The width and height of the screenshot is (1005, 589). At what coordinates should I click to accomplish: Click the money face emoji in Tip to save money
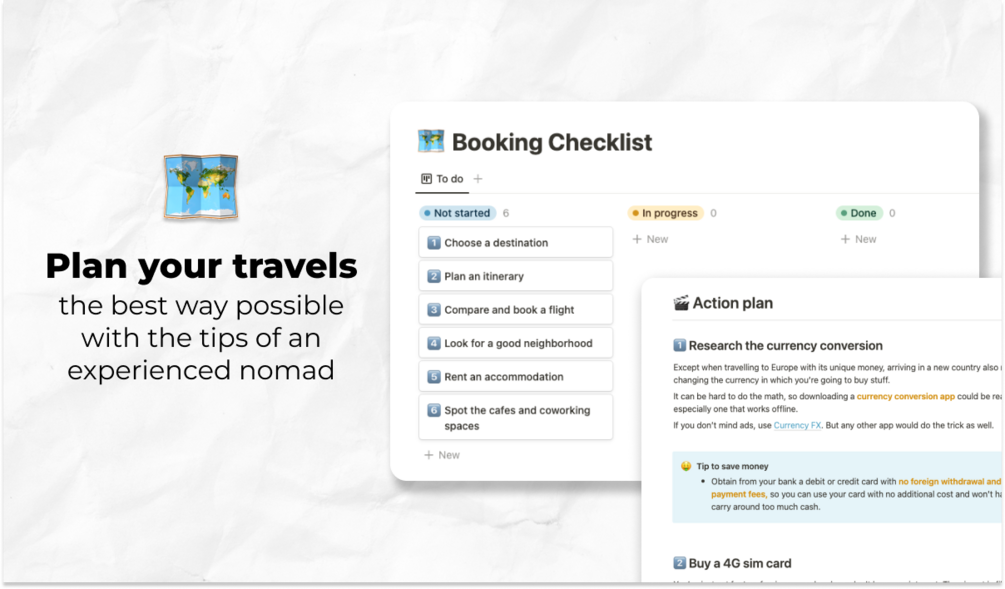686,466
